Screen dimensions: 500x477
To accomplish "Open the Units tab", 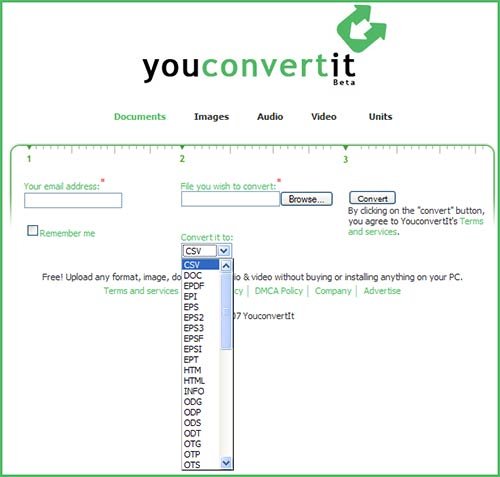I will (380, 117).
